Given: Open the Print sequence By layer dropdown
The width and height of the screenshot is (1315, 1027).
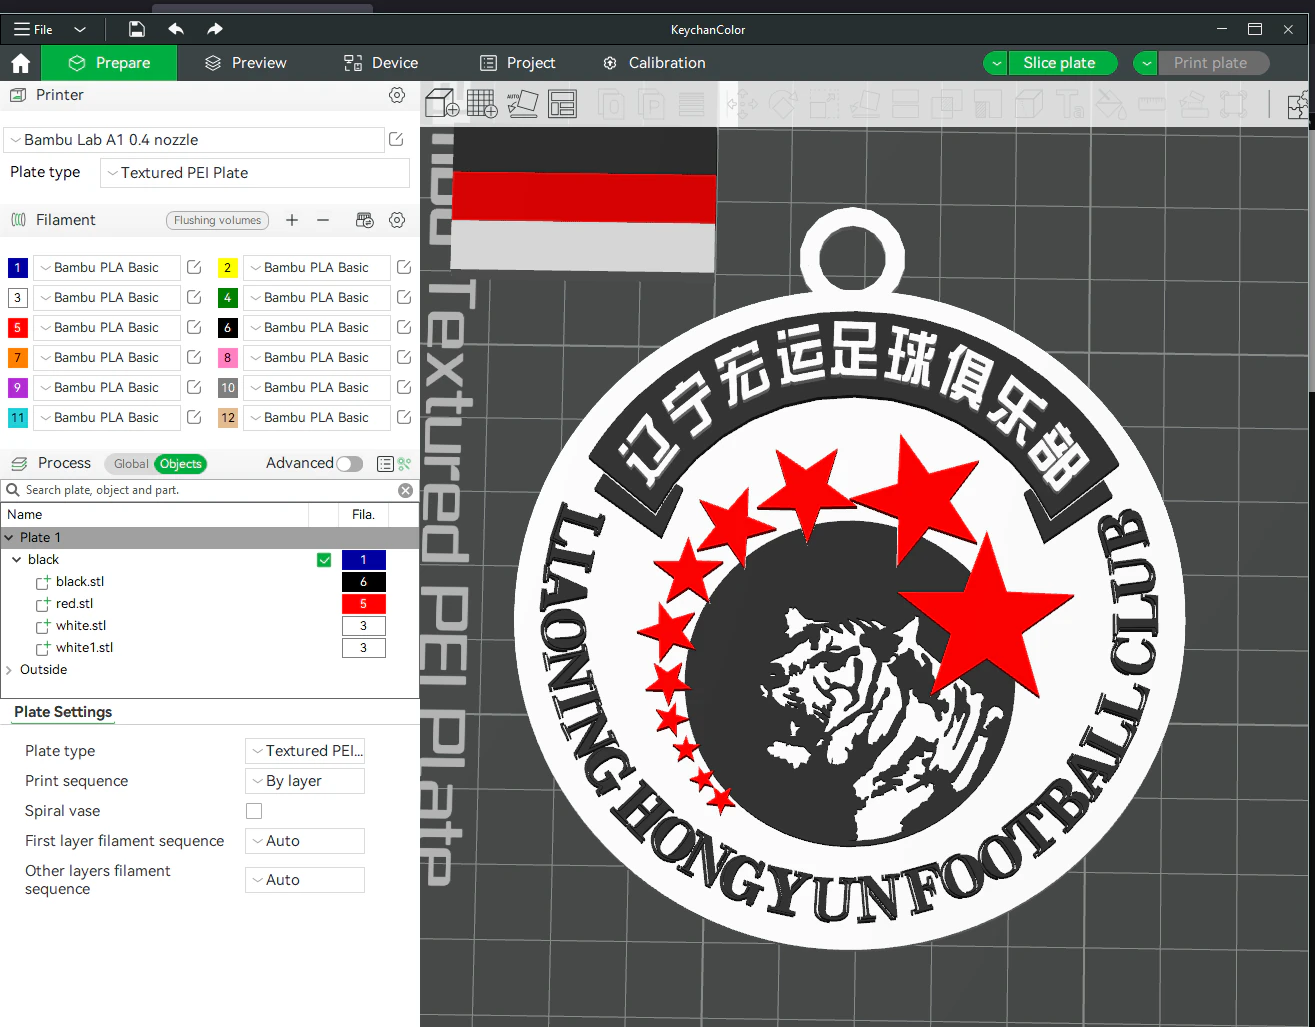Looking at the screenshot, I should click(305, 781).
